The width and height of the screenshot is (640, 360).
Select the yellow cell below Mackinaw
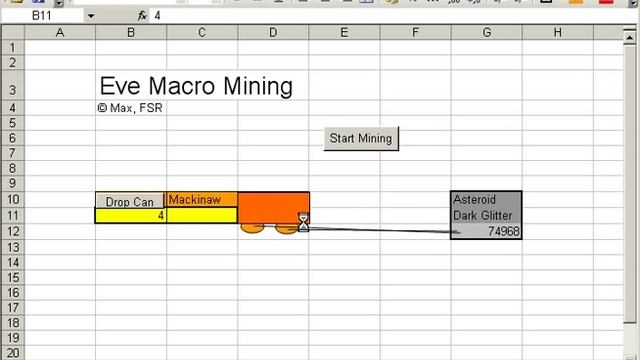coord(202,216)
